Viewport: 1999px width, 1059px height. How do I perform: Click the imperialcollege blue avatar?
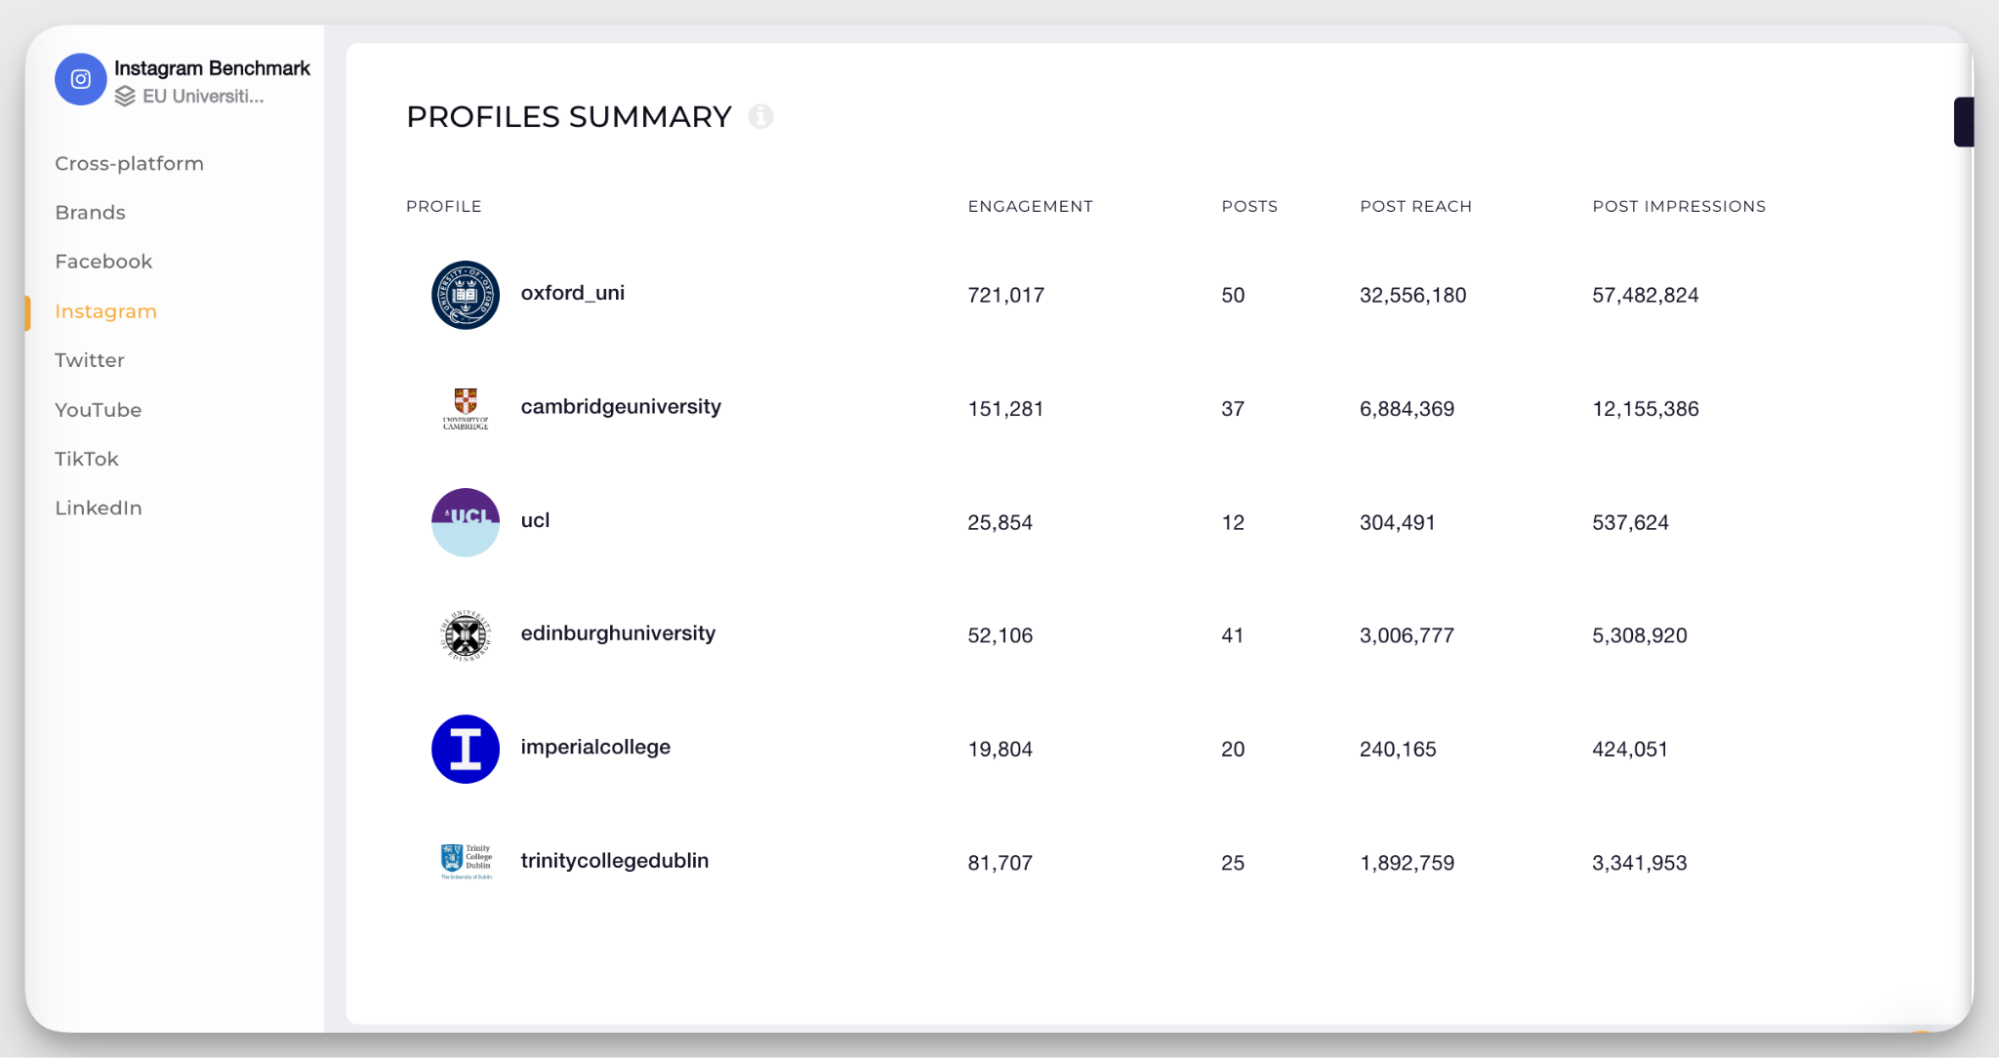465,749
